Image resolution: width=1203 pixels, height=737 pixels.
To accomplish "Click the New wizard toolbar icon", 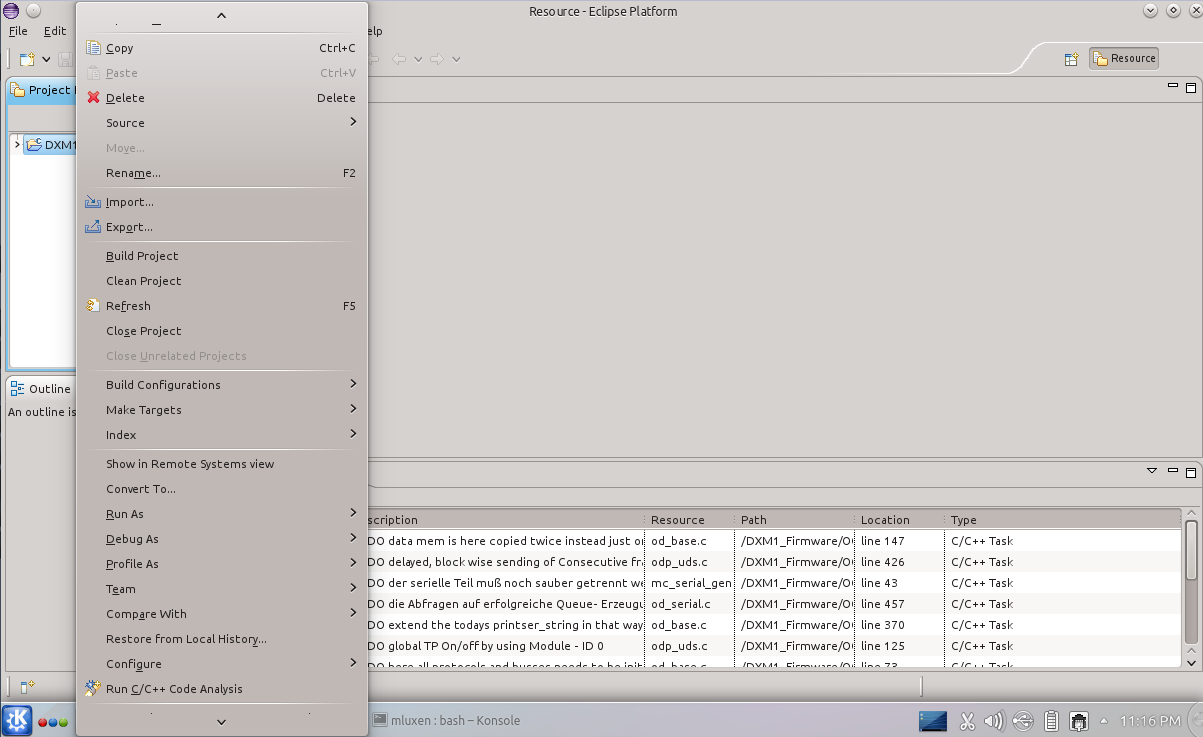I will tap(27, 59).
